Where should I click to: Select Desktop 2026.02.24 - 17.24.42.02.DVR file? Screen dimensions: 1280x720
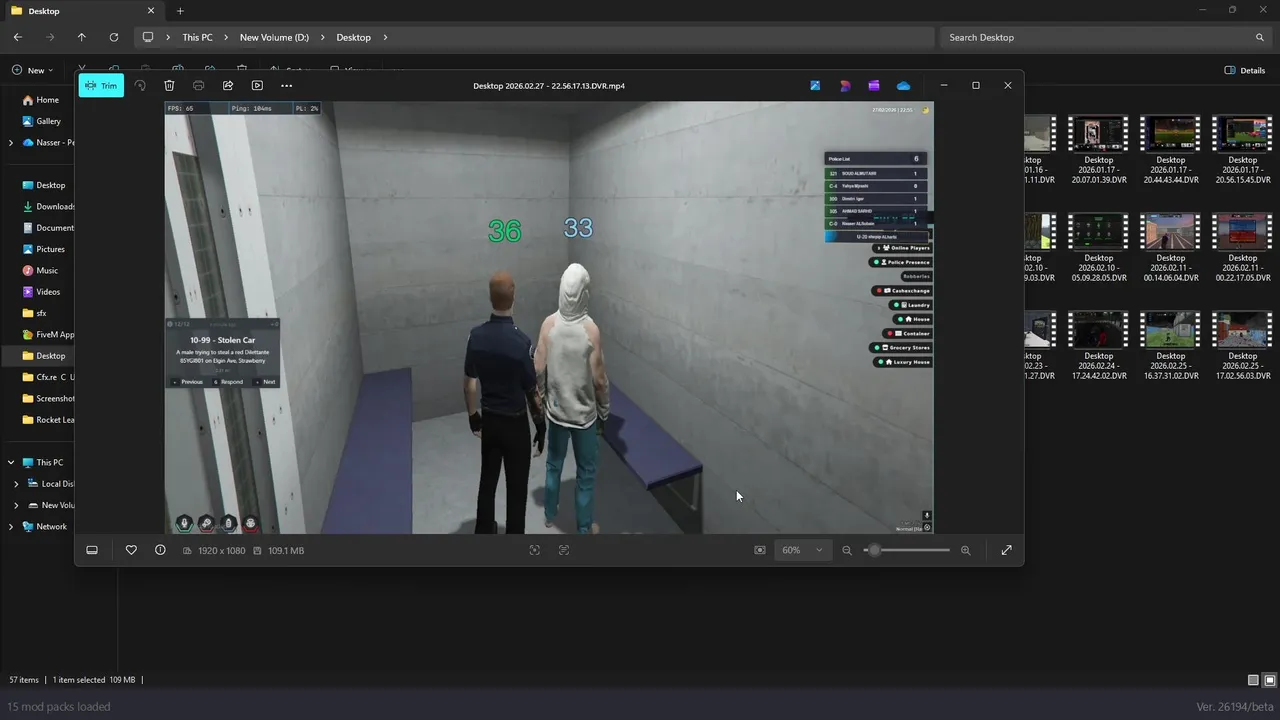tap(1098, 346)
